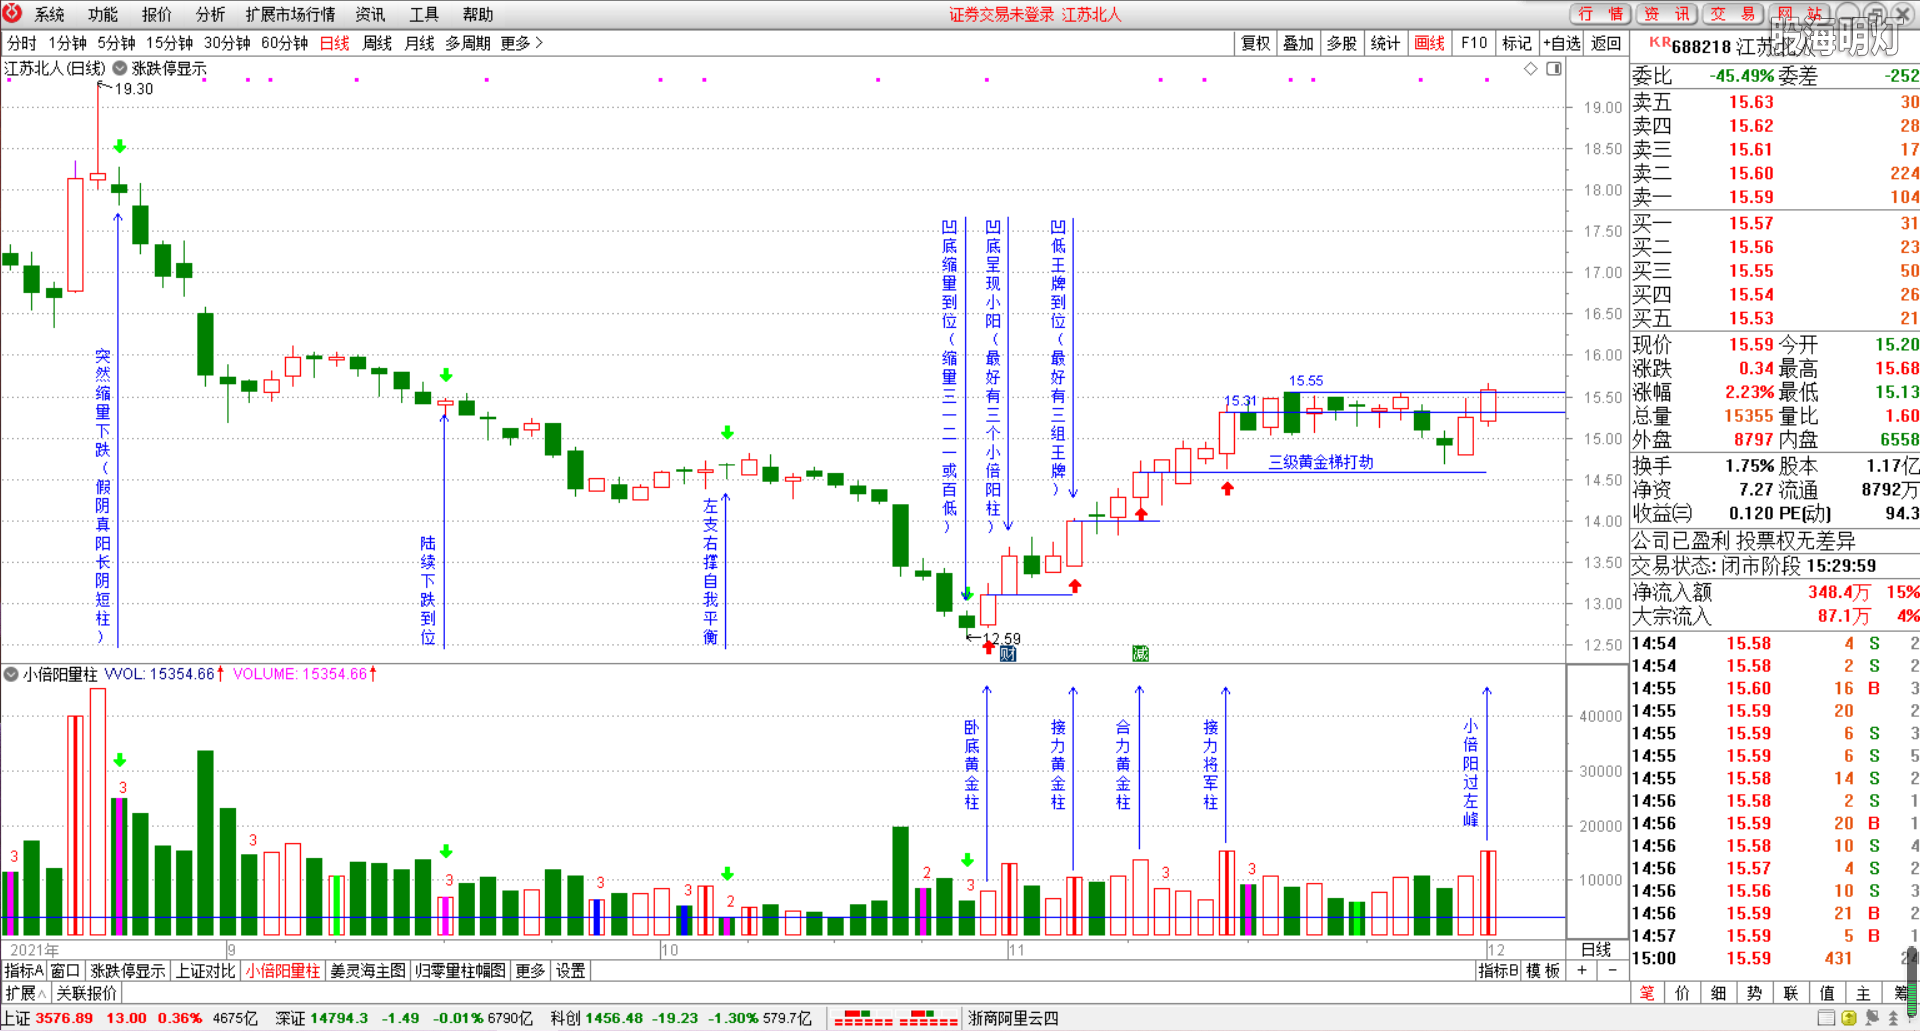Click the 统计 toolbar button
Viewport: 1920px width, 1031px height.
click(x=1385, y=43)
